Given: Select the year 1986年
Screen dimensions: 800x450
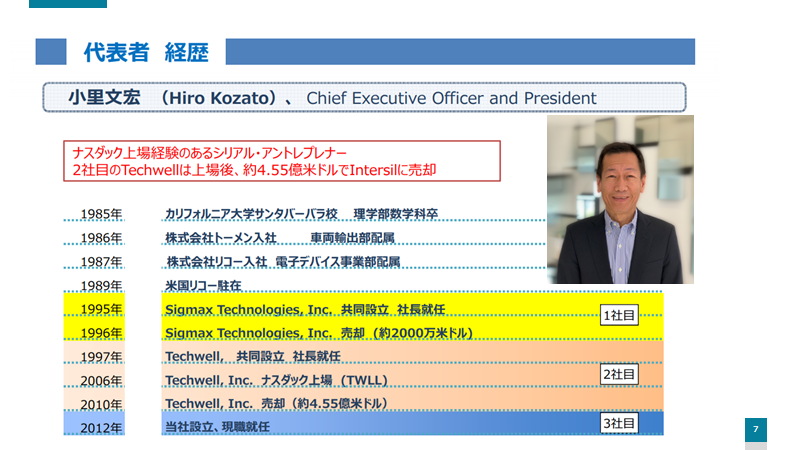Looking at the screenshot, I should [x=101, y=238].
